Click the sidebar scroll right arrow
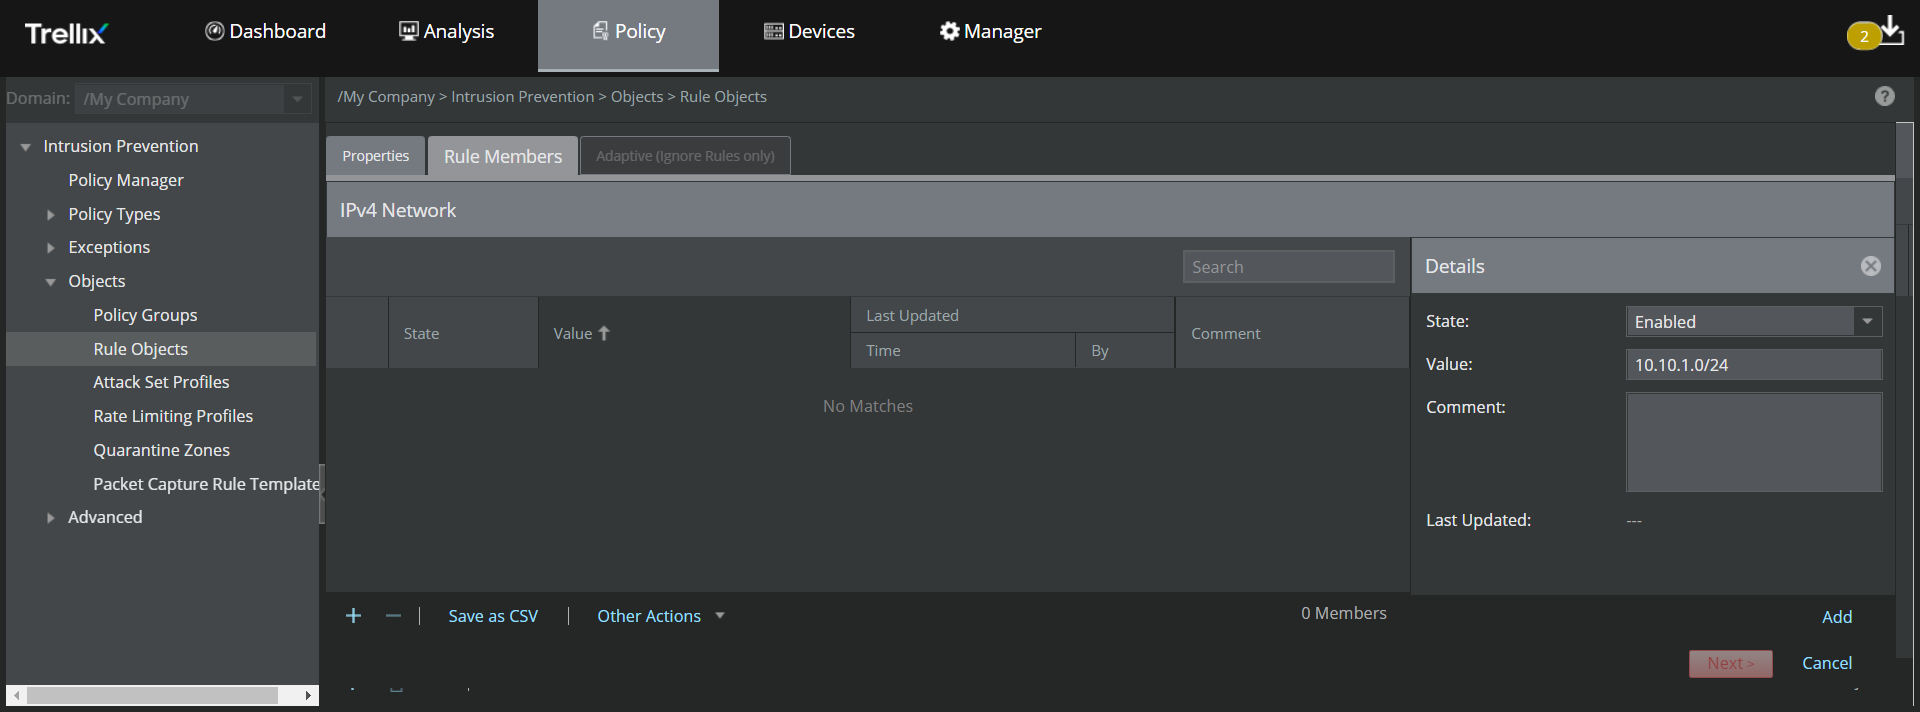This screenshot has width=1920, height=712. pos(308,695)
